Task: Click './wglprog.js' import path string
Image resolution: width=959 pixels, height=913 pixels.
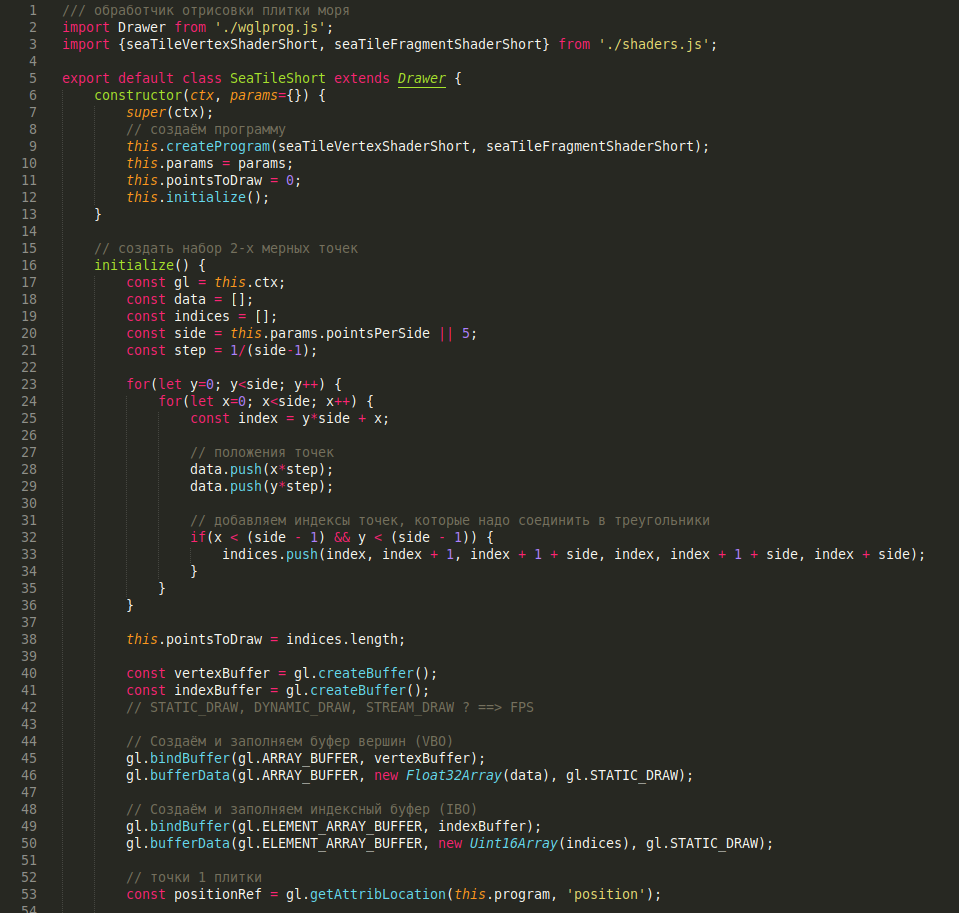Action: 272,28
